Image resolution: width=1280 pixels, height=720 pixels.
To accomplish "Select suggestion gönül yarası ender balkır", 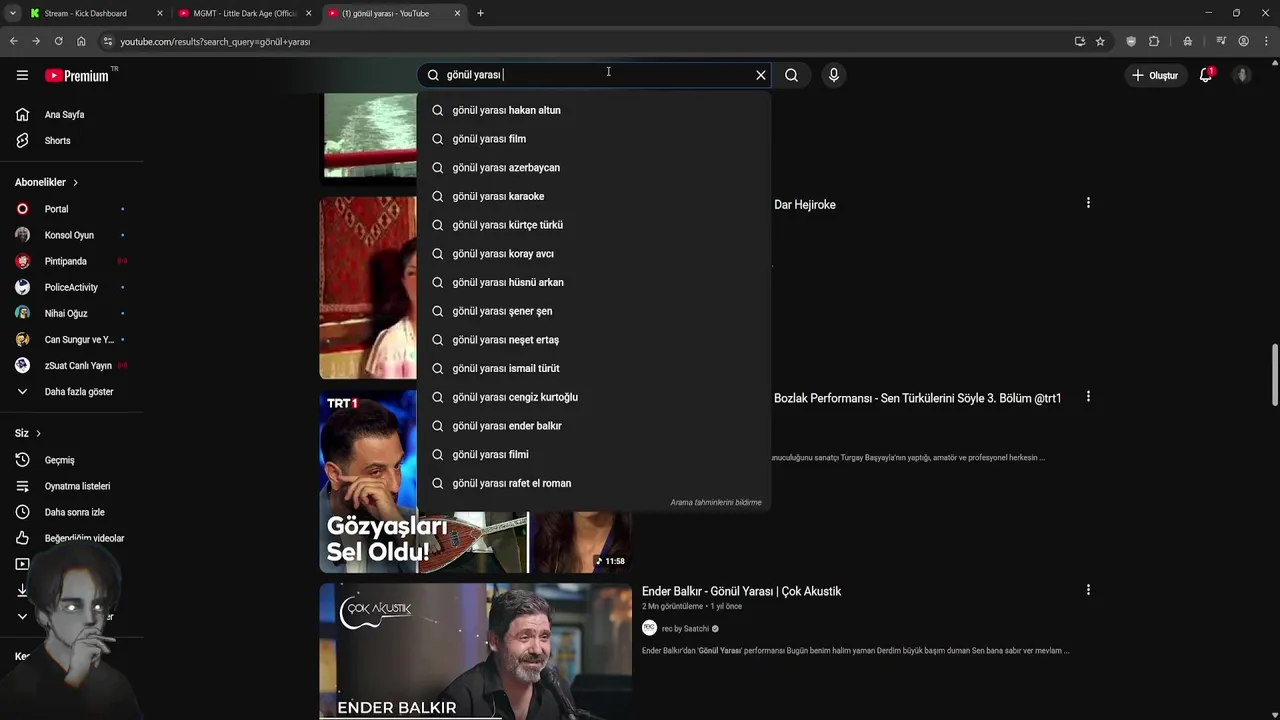I will point(594,426).
